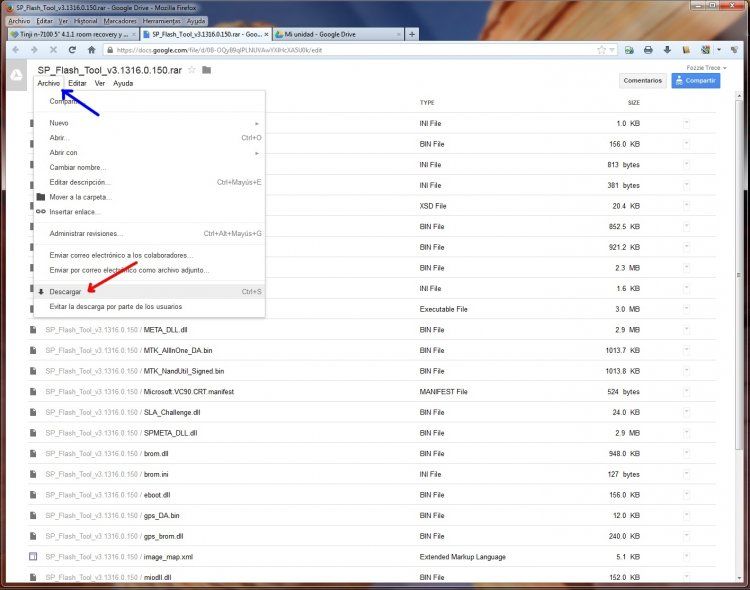Image resolution: width=750 pixels, height=590 pixels.
Task: Close the Mi unidad browser tab
Action: click(x=398, y=34)
